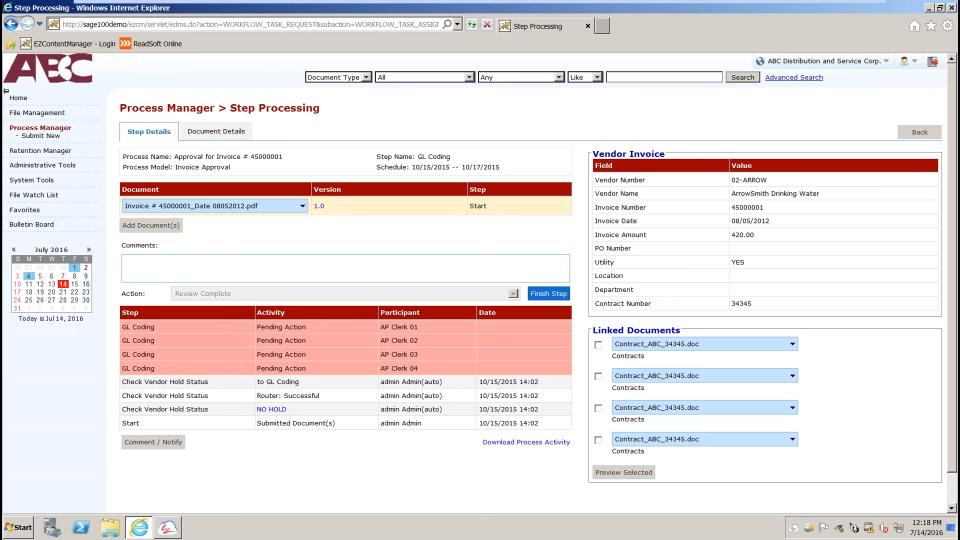The image size is (960, 540).
Task: Open Download Process Activity link
Action: coord(526,442)
